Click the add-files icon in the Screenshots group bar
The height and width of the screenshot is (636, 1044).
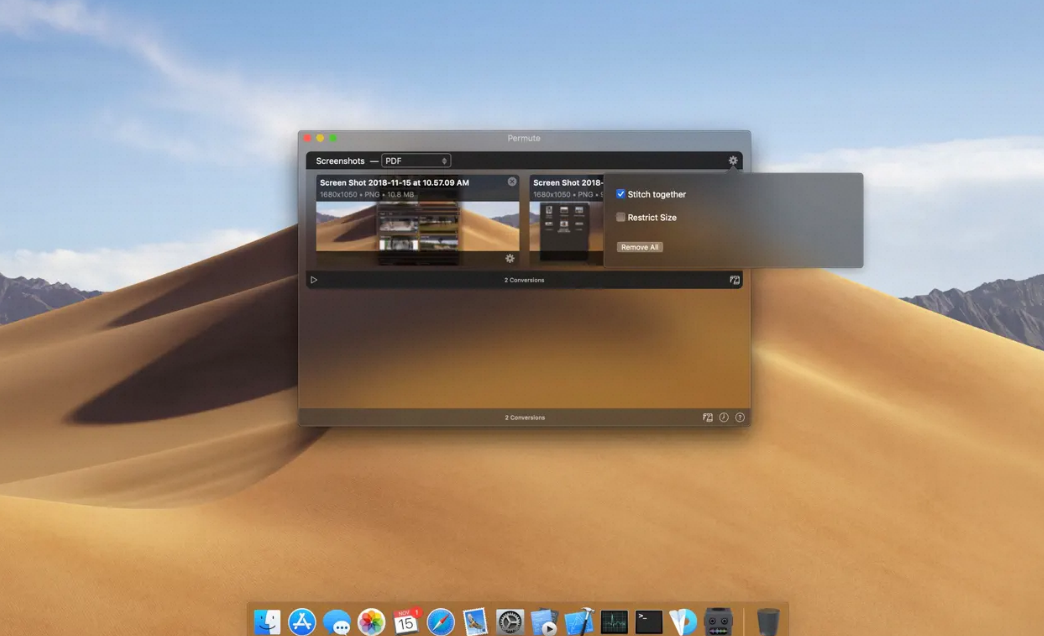point(734,280)
